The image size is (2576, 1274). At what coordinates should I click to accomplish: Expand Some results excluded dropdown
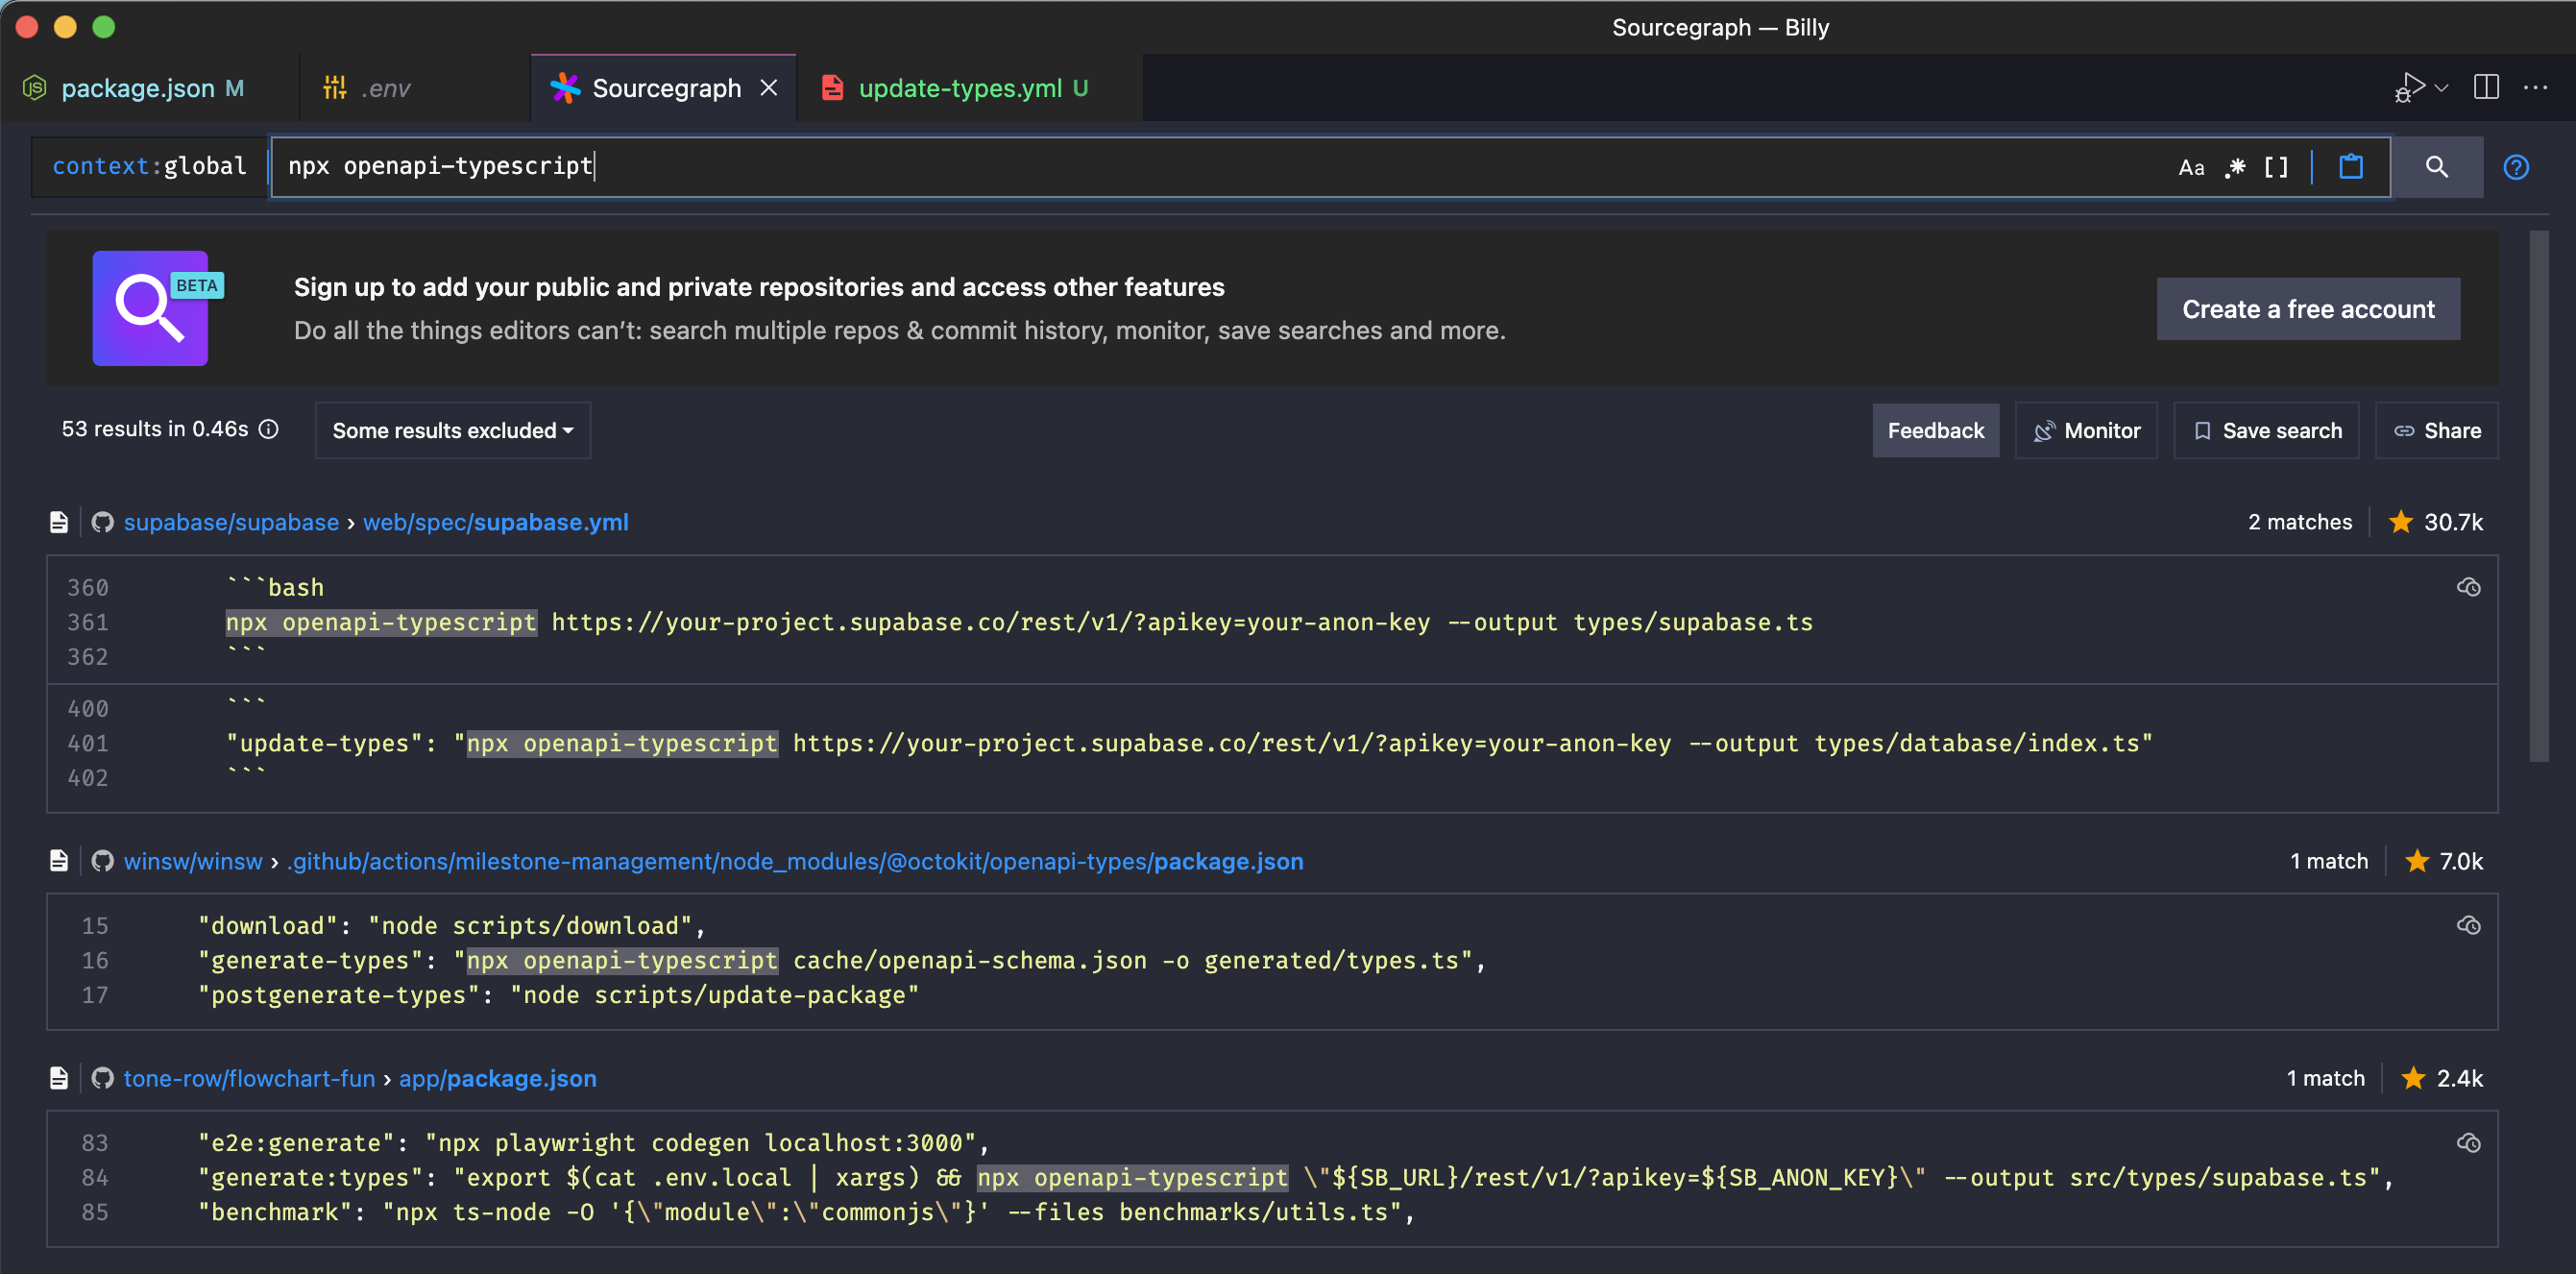[x=453, y=431]
